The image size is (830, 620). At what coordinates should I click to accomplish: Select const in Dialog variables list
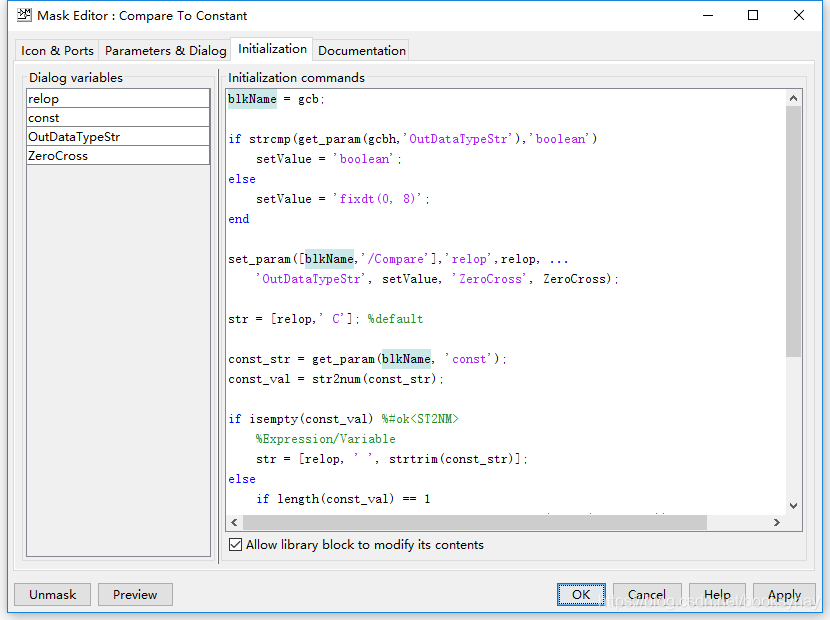[x=118, y=118]
